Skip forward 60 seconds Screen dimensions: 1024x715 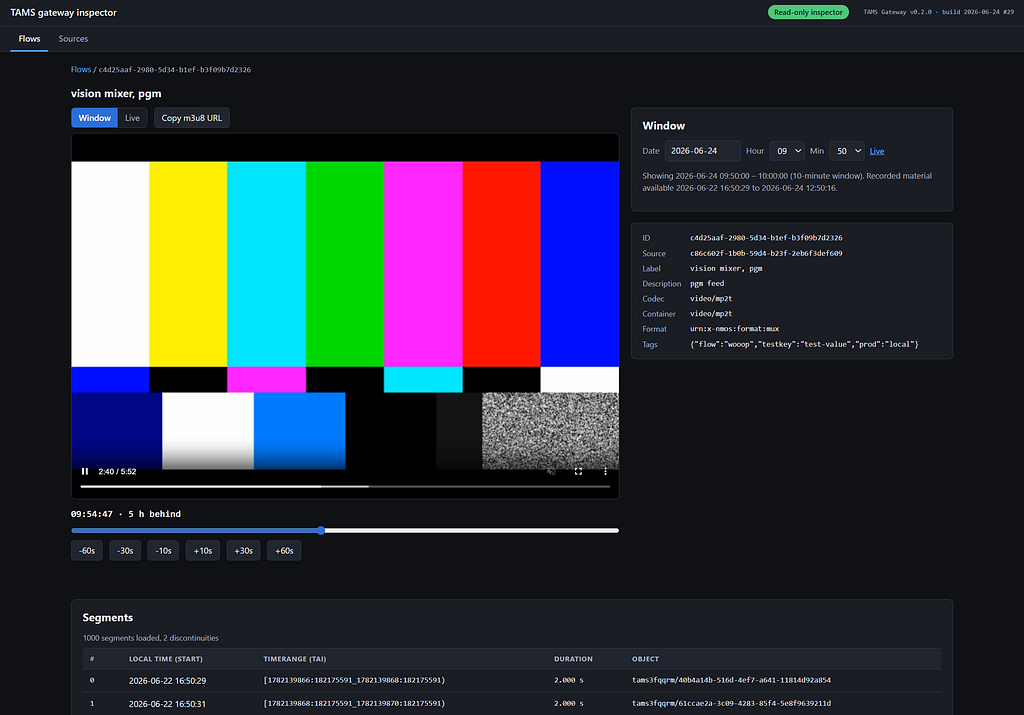pyautogui.click(x=284, y=551)
